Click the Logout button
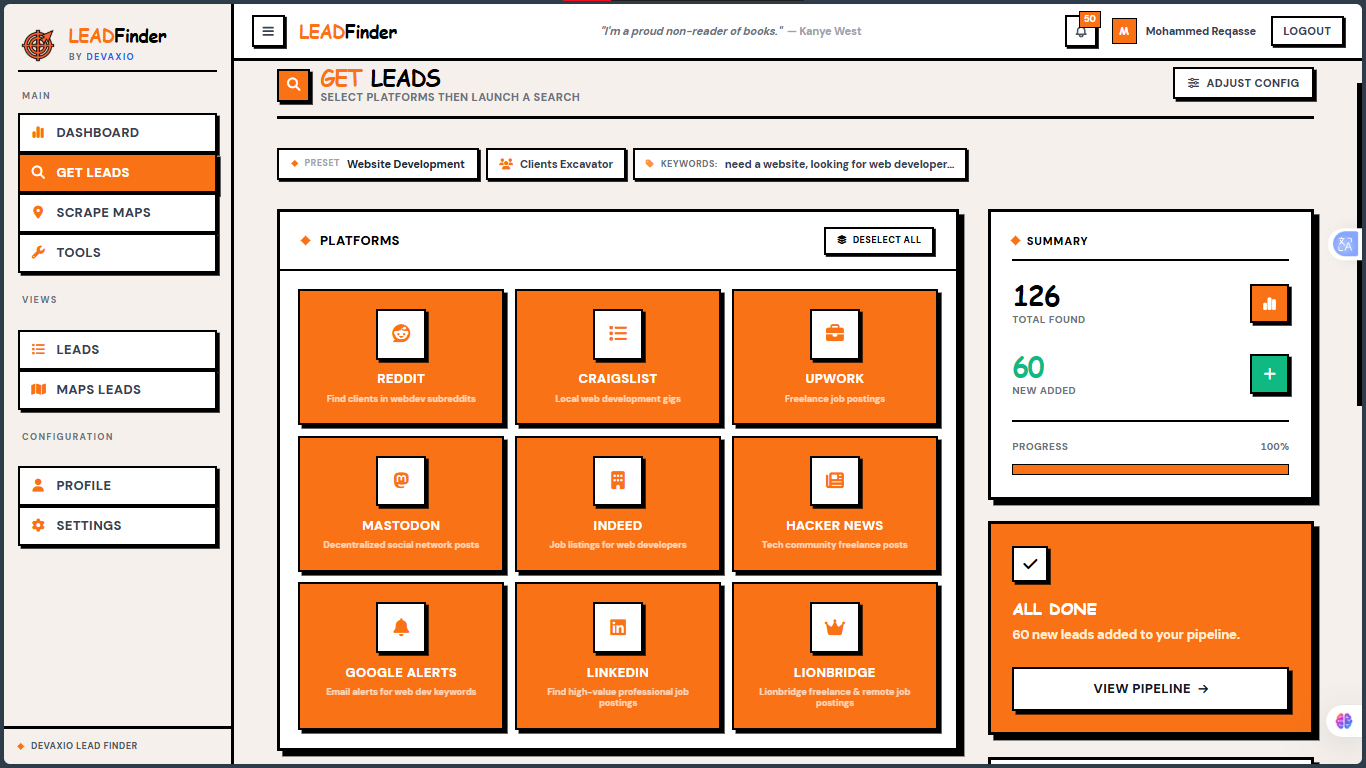The height and width of the screenshot is (768, 1366). (1307, 31)
